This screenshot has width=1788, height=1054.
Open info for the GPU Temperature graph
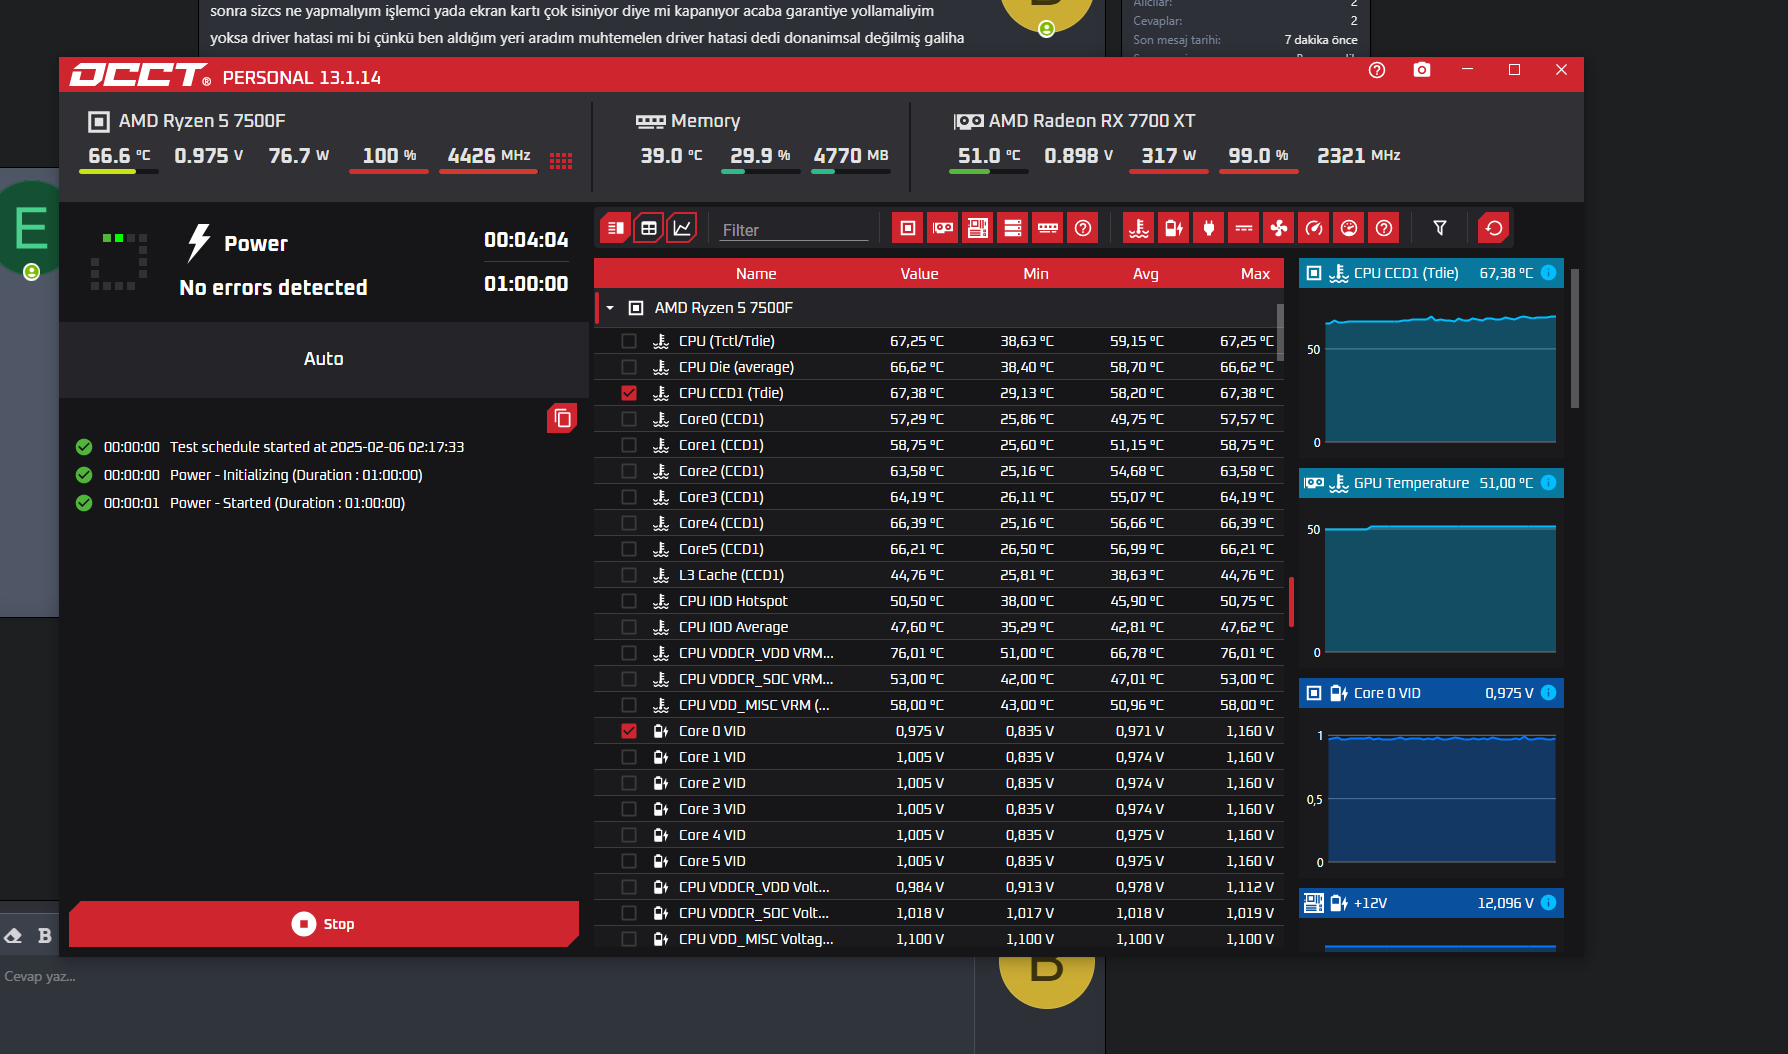click(x=1549, y=483)
